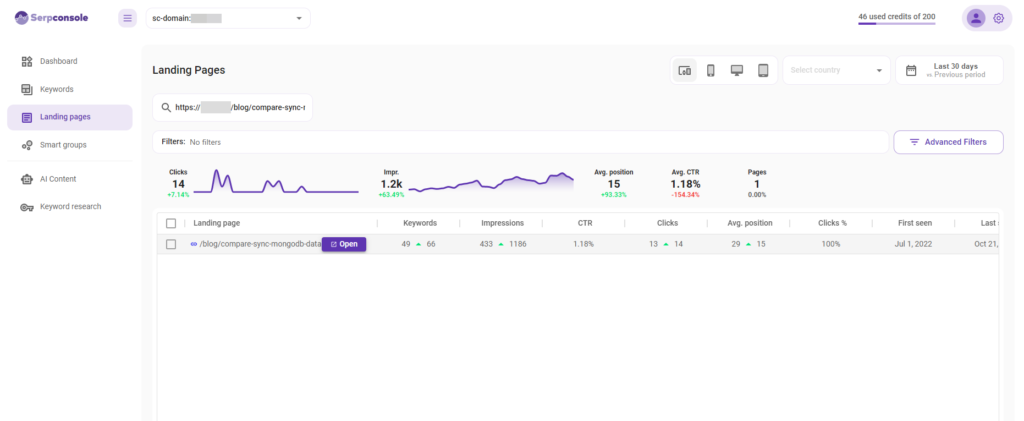Image resolution: width=1024 pixels, height=421 pixels.
Task: Filter by mobile device icon
Action: coord(711,70)
